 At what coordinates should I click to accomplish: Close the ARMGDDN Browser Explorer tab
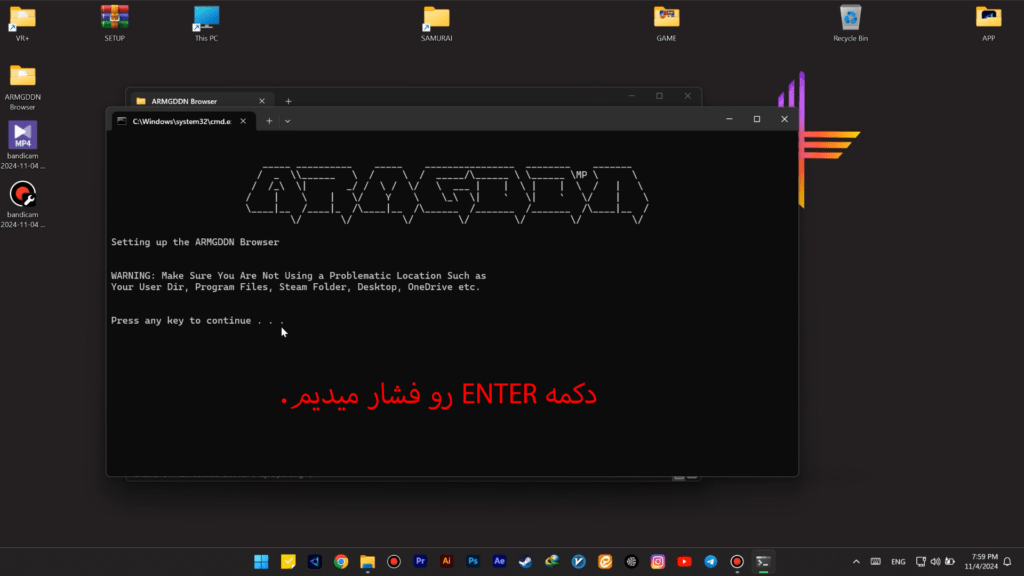pyautogui.click(x=262, y=101)
